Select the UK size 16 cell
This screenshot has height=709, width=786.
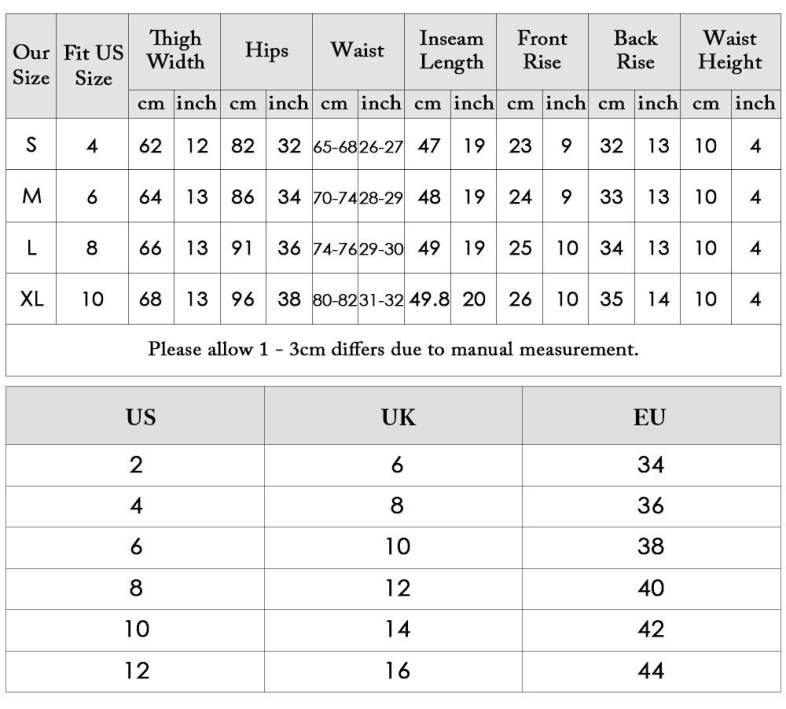[x=397, y=671]
